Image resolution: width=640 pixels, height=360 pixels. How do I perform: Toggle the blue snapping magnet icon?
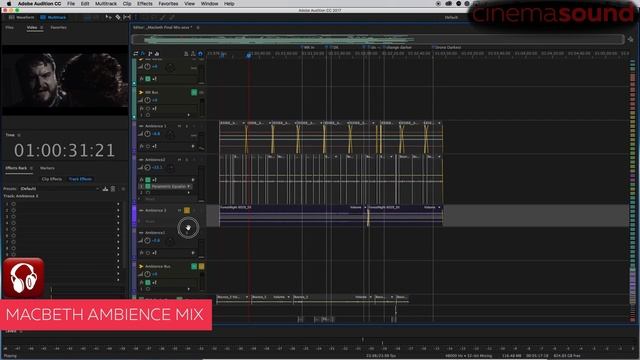click(200, 53)
